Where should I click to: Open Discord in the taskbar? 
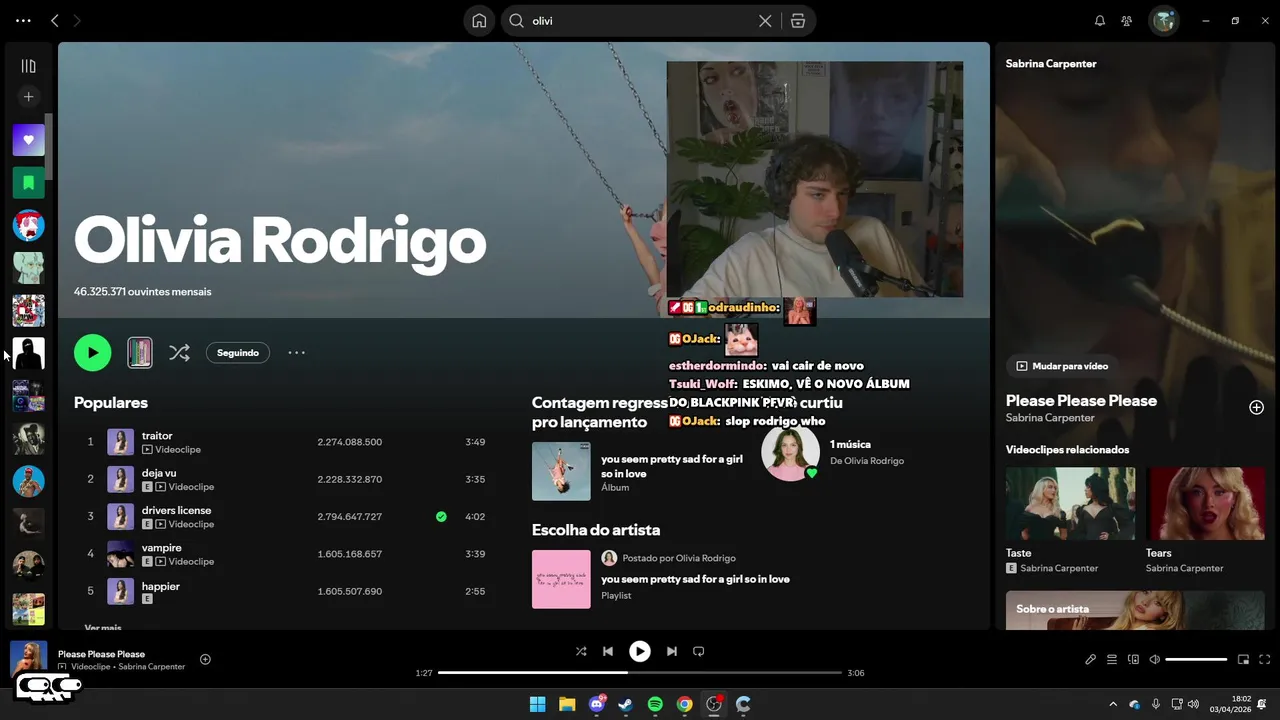(x=597, y=704)
